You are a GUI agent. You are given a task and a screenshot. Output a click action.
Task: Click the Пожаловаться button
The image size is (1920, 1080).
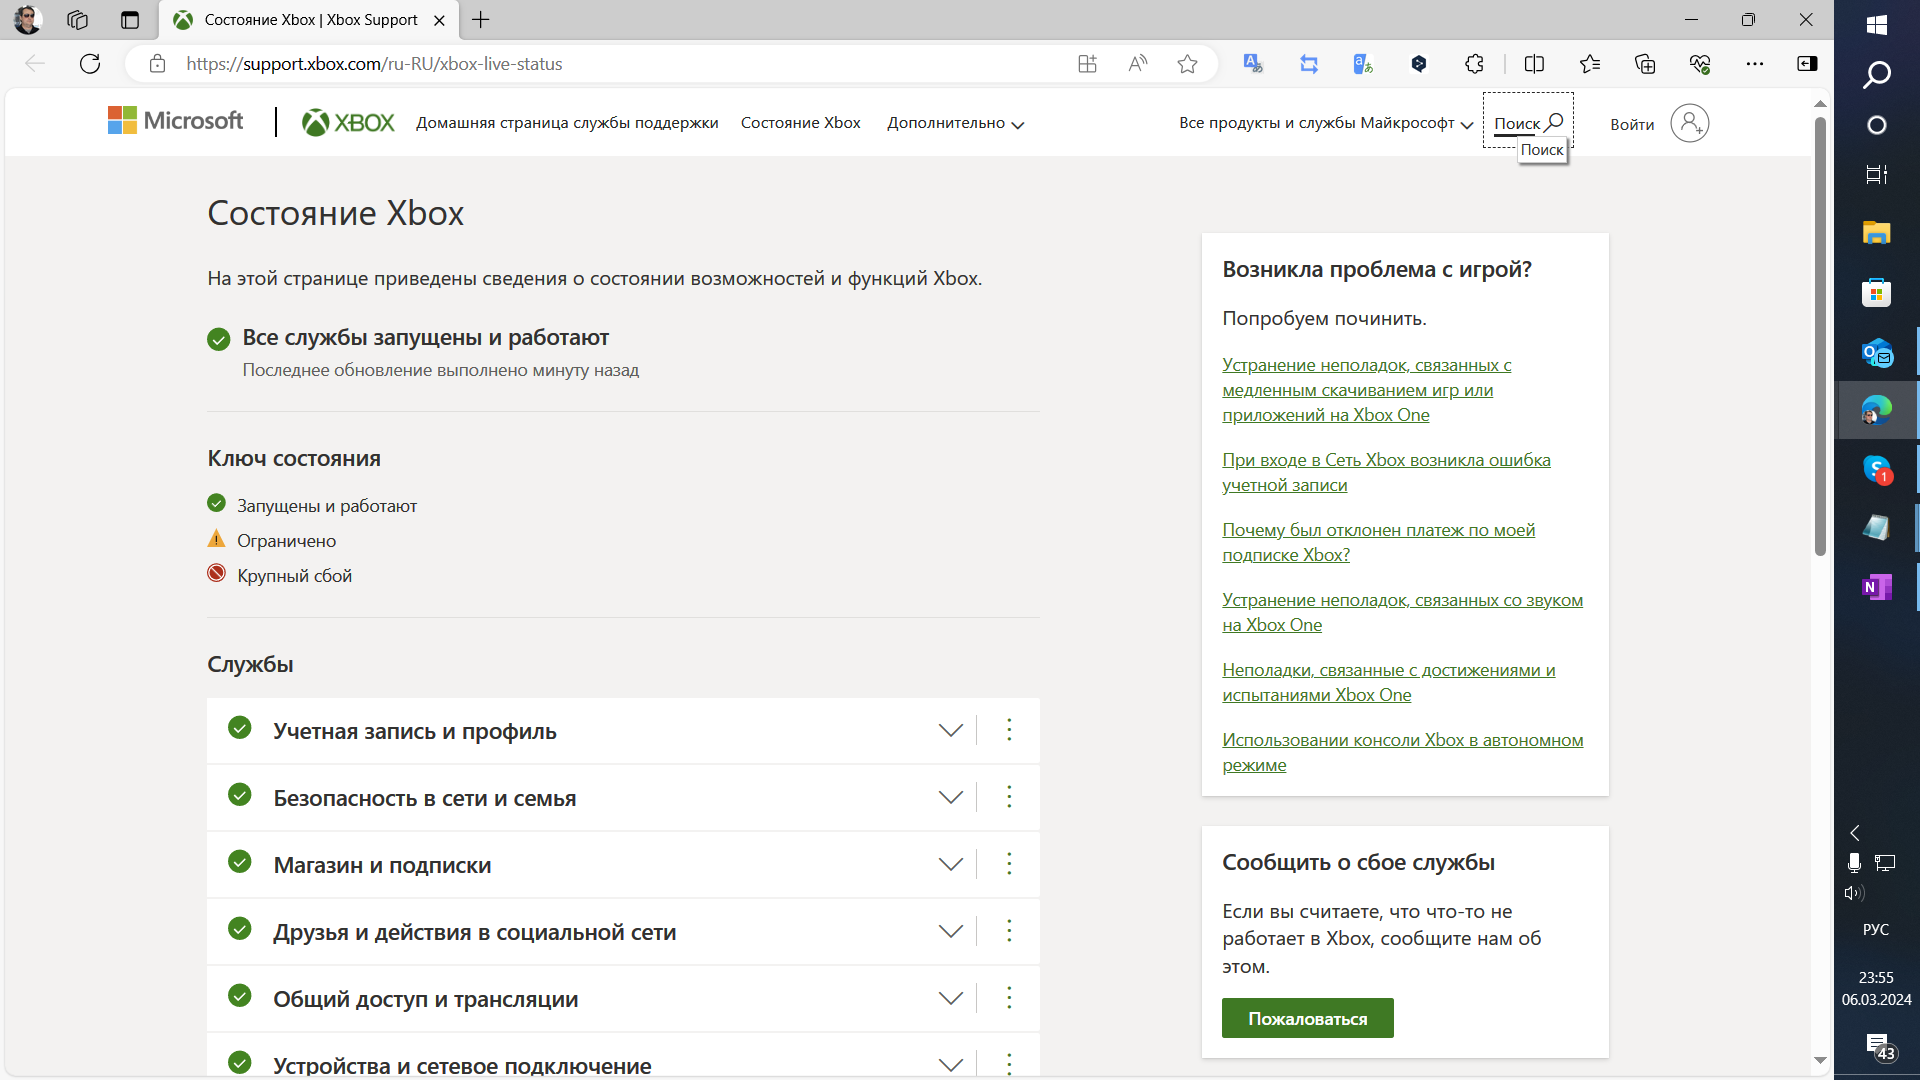pyautogui.click(x=1307, y=1018)
